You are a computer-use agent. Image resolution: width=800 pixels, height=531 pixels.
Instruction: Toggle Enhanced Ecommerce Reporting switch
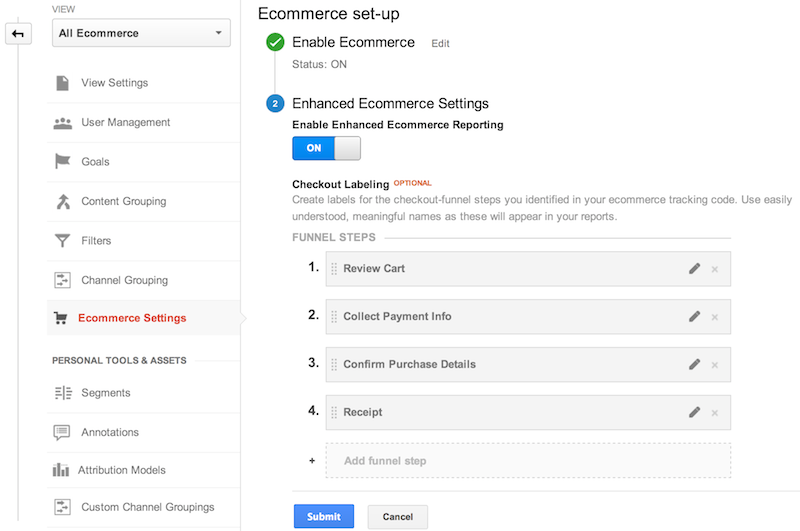[x=326, y=148]
